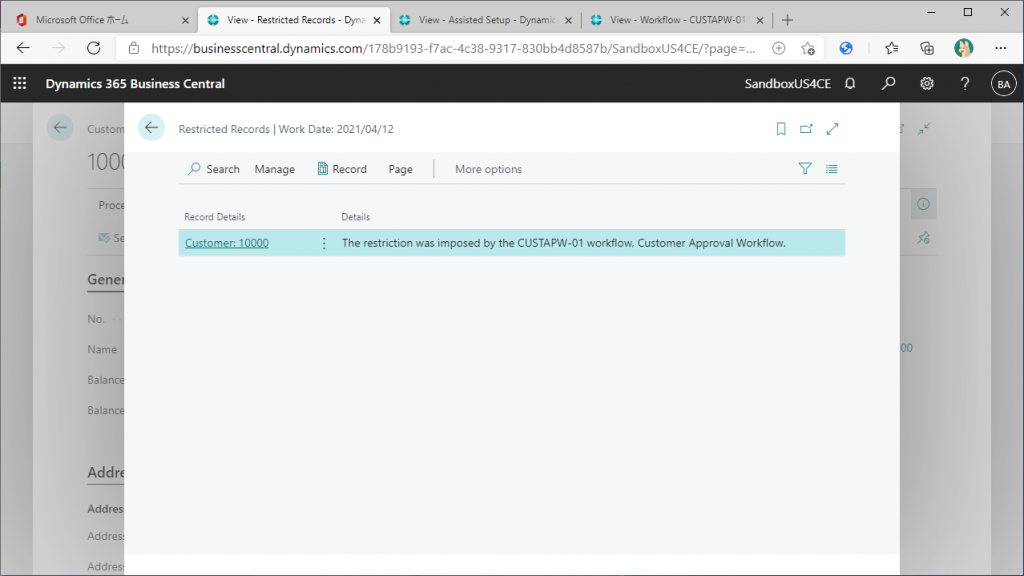Toggle the filter pane icon

tap(805, 169)
